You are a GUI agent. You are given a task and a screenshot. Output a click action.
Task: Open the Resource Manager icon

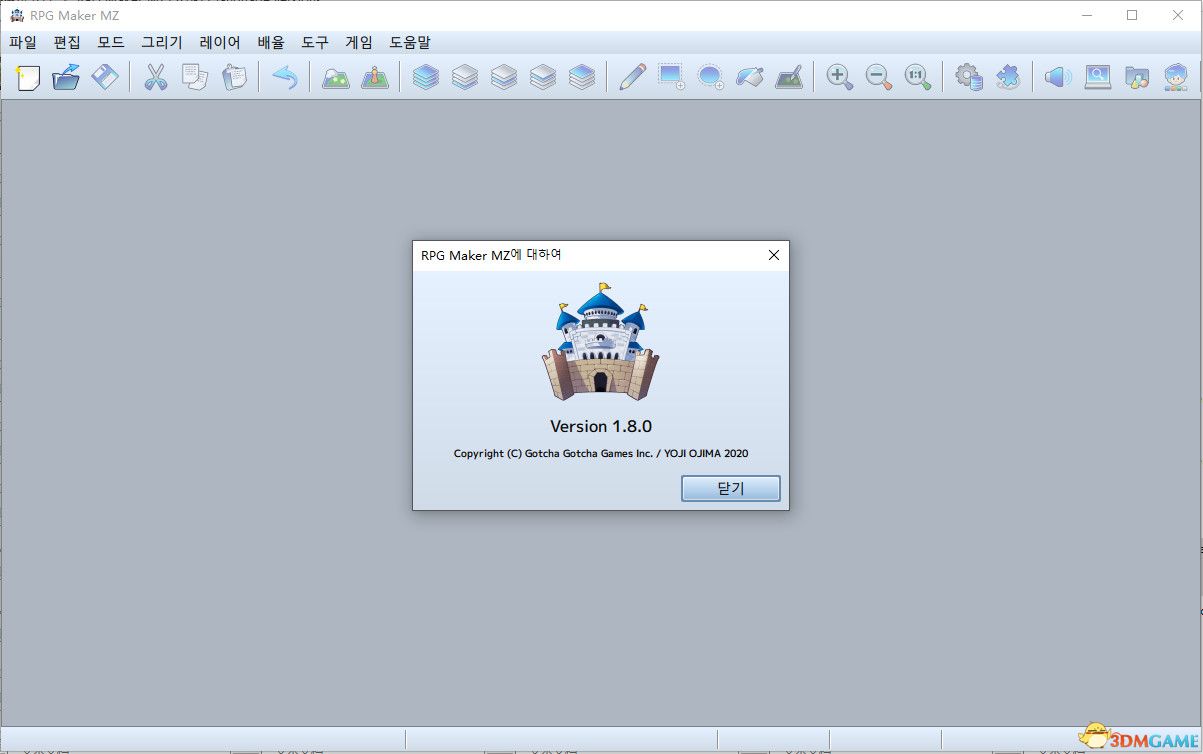tap(1136, 77)
